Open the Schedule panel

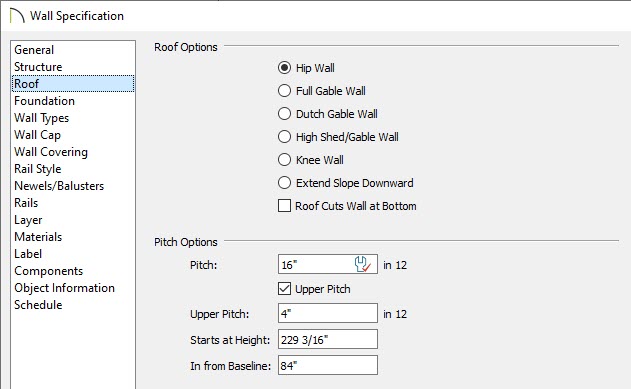pos(73,305)
